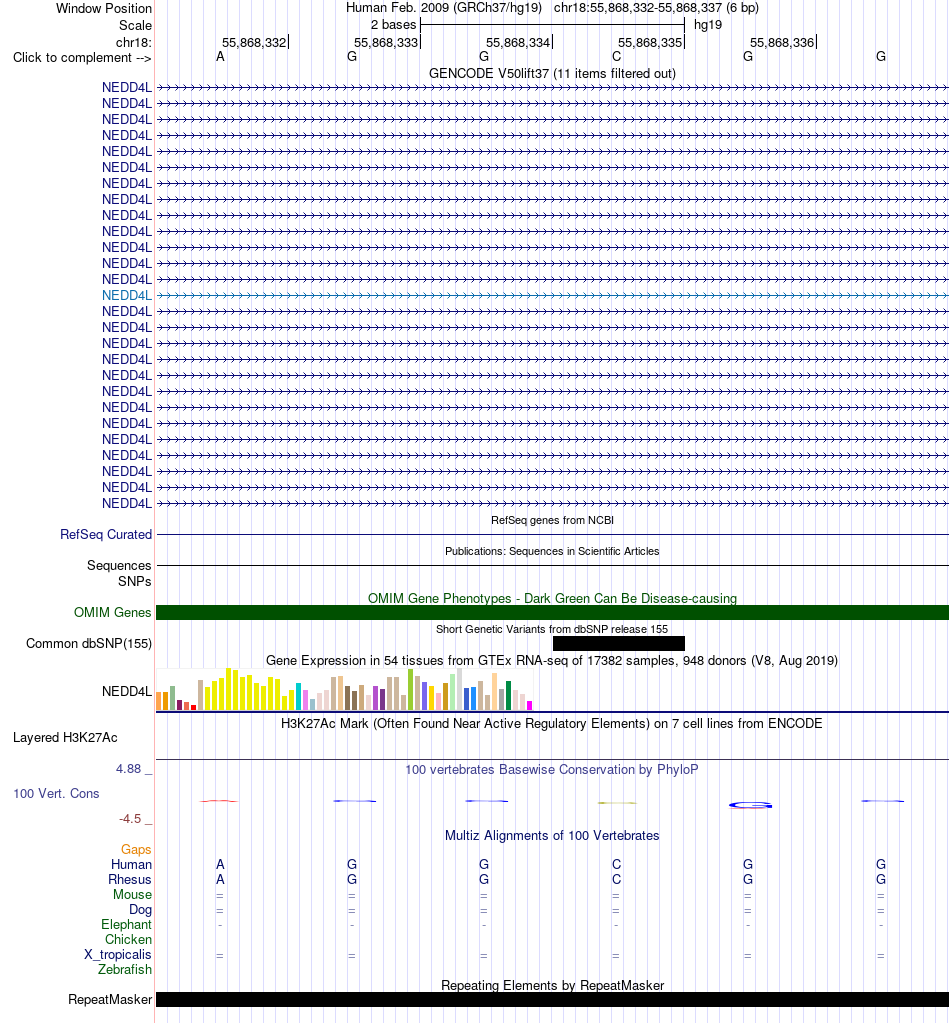Click the dark green OMIM Genes bar
950x1023 pixels.
pyautogui.click(x=552, y=613)
